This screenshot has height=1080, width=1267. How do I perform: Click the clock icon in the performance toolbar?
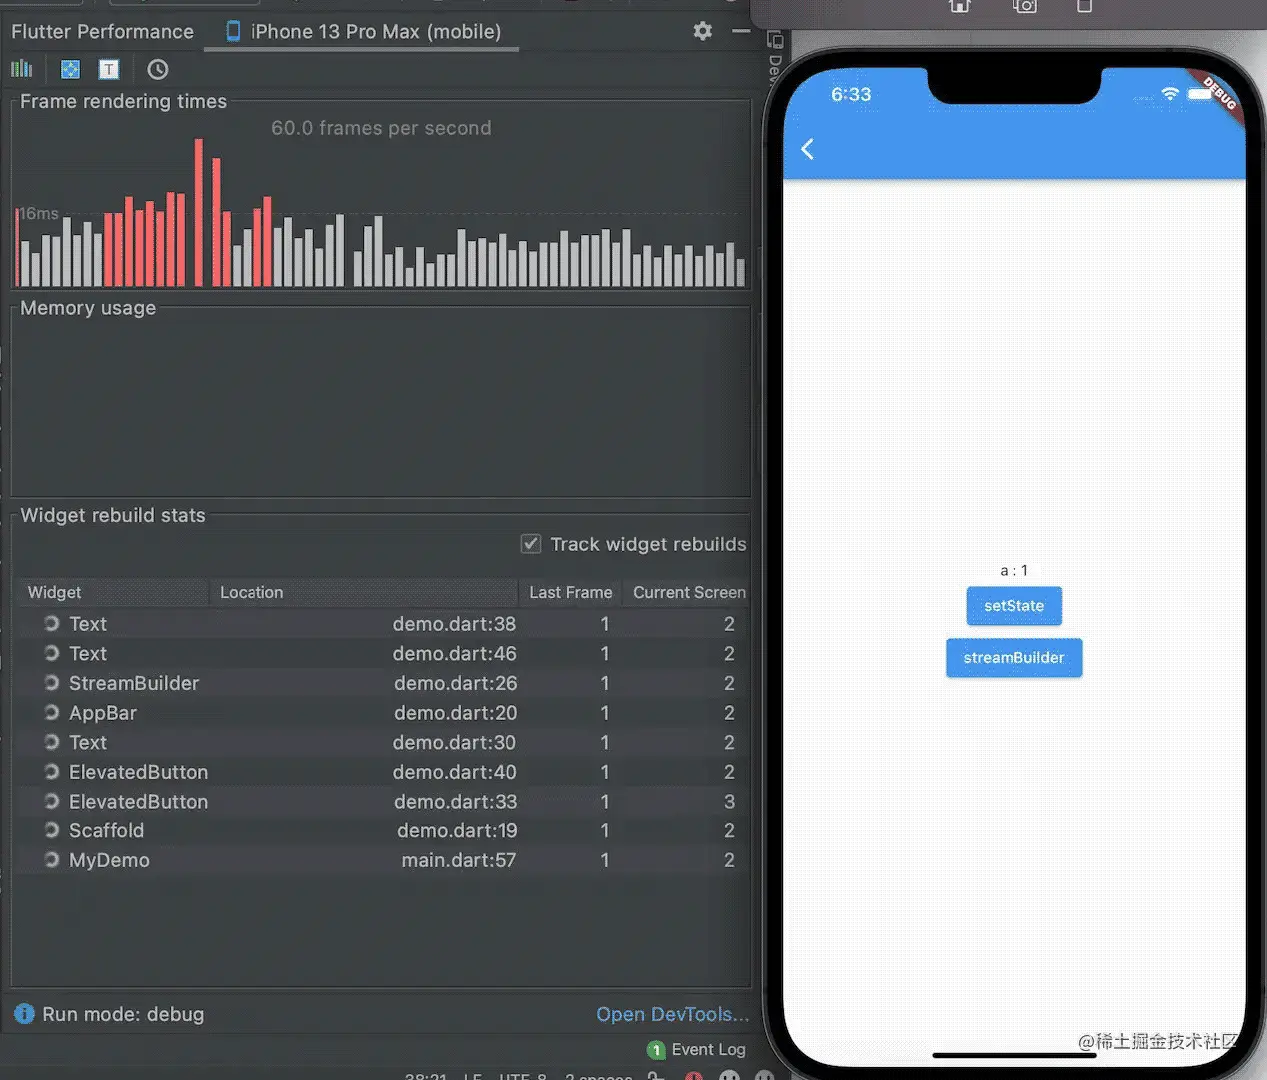tap(158, 69)
